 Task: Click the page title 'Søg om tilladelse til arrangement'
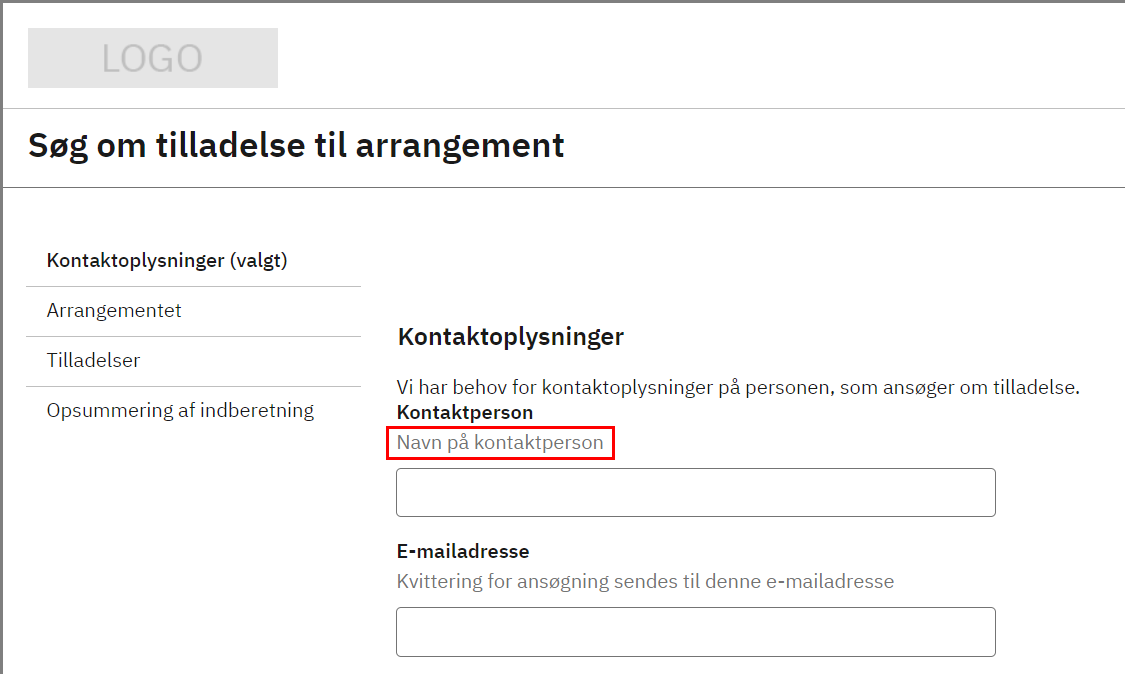coord(296,146)
